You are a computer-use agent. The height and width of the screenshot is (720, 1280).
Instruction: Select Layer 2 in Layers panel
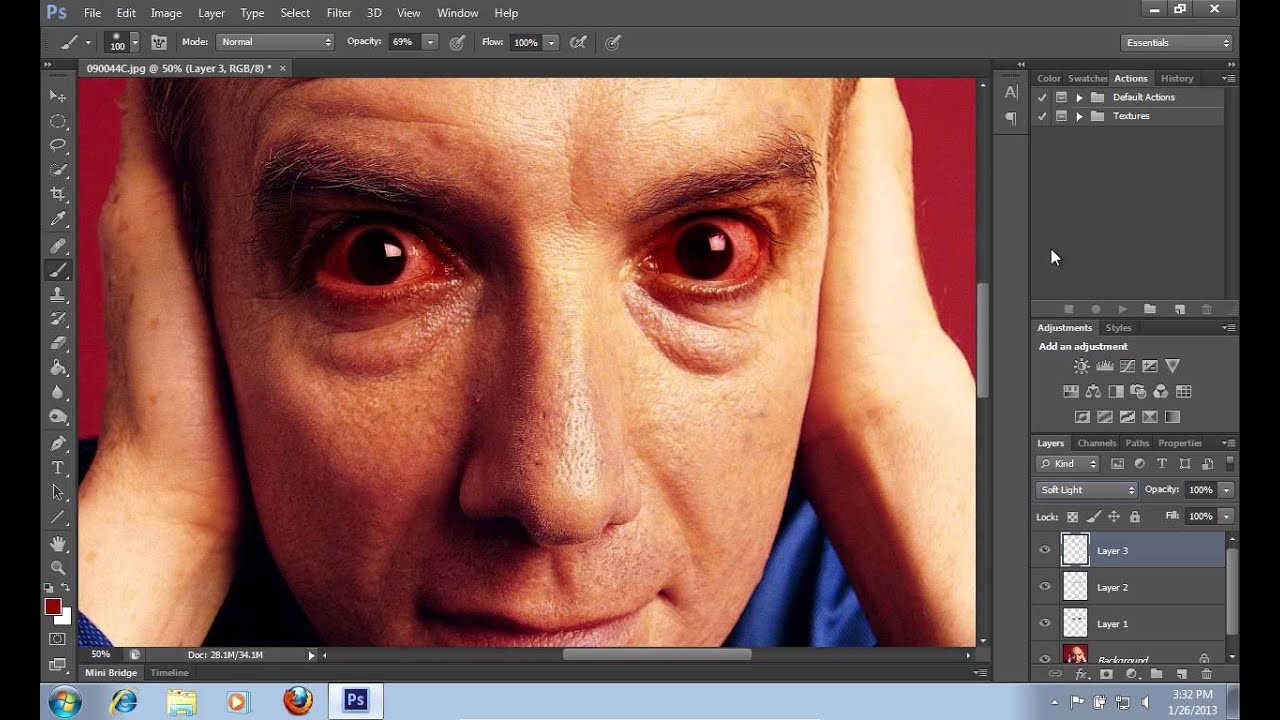pos(1130,587)
